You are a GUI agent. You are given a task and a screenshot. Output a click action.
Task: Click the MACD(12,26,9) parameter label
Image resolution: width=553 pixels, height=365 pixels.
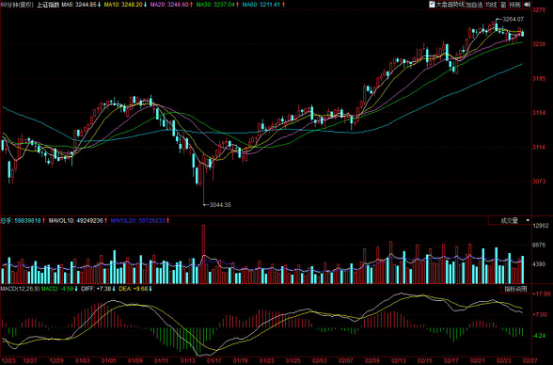[x=20, y=289]
